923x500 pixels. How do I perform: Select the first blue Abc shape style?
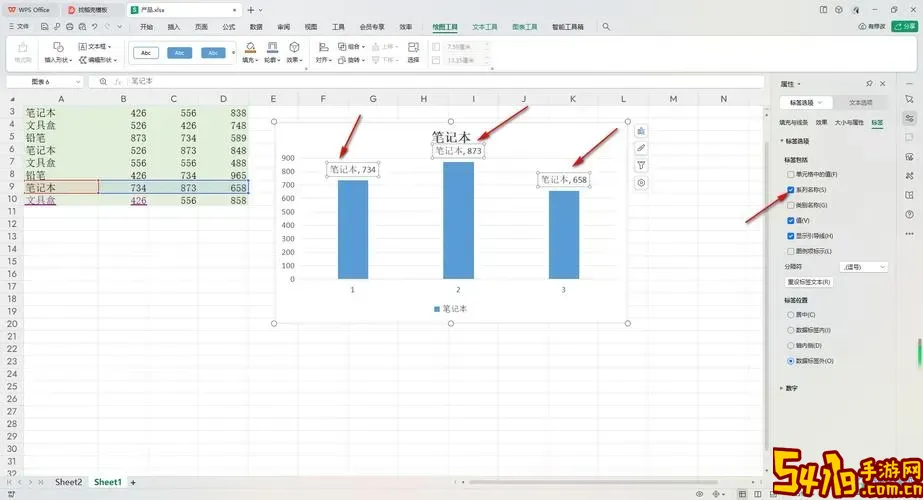180,53
